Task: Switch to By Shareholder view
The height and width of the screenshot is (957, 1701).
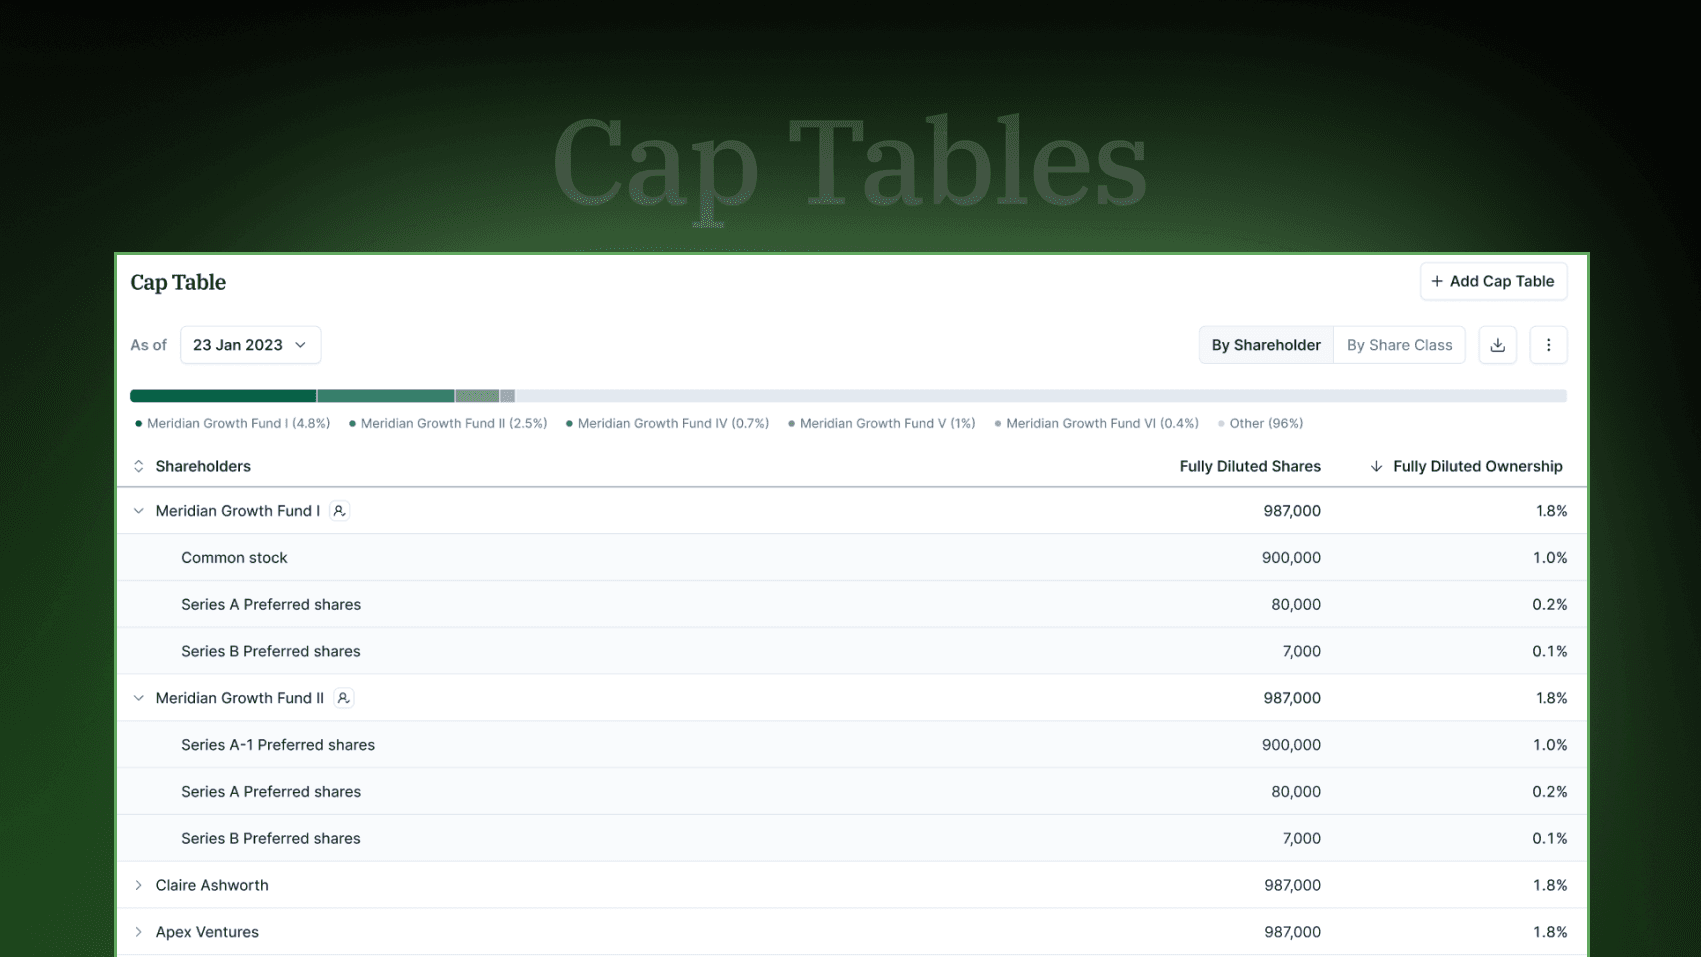Action: click(1266, 345)
